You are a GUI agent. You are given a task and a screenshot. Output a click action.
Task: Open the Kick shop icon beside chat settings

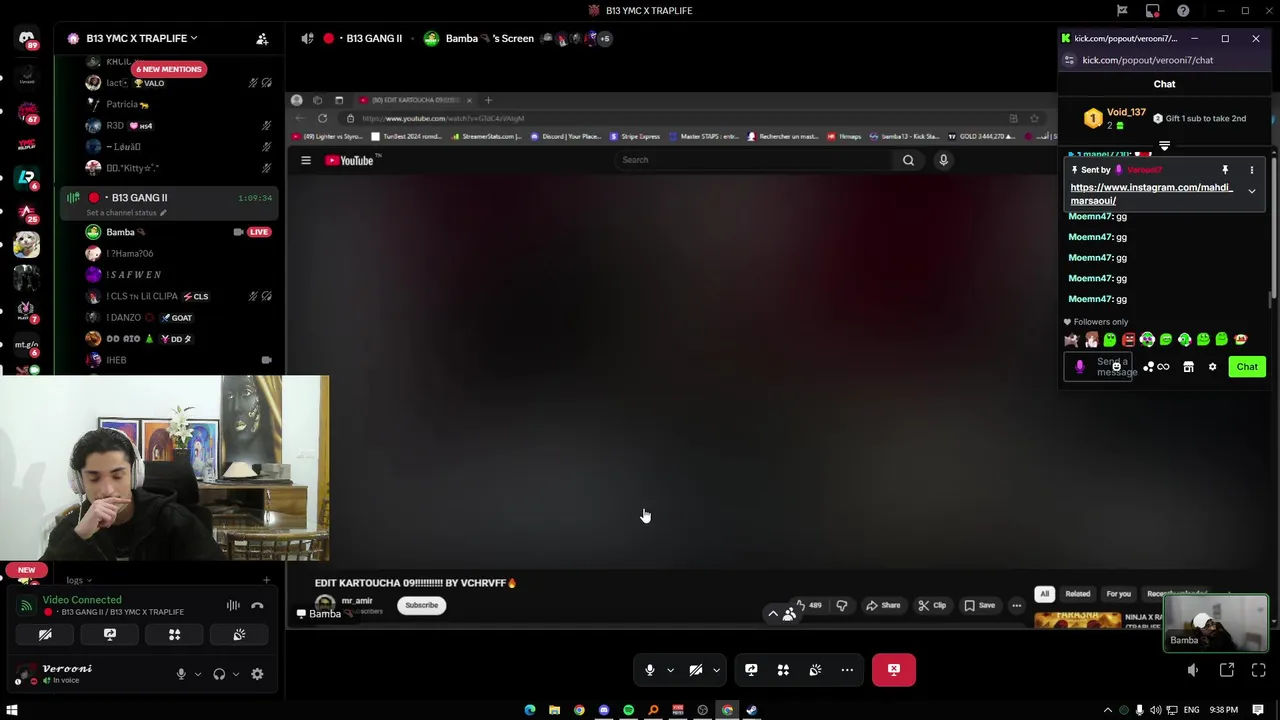1188,367
